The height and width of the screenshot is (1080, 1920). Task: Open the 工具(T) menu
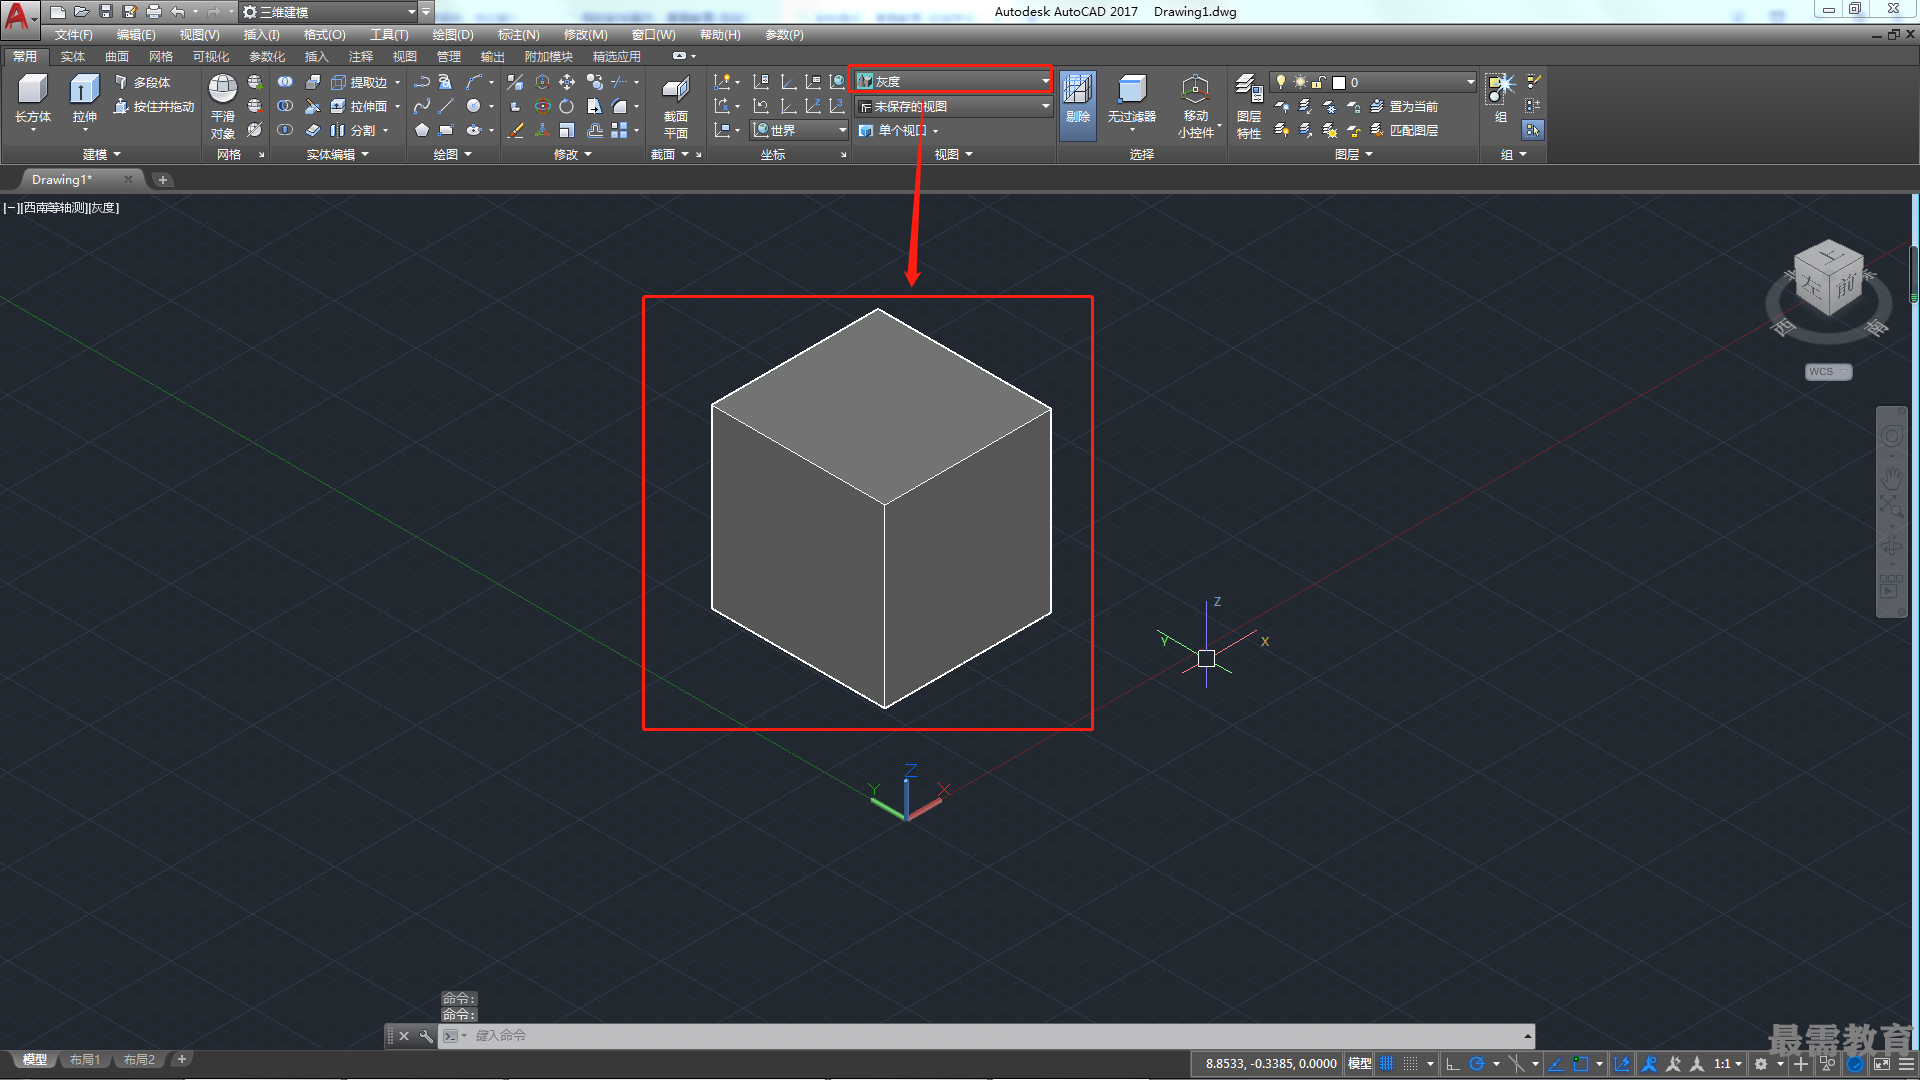coord(388,35)
